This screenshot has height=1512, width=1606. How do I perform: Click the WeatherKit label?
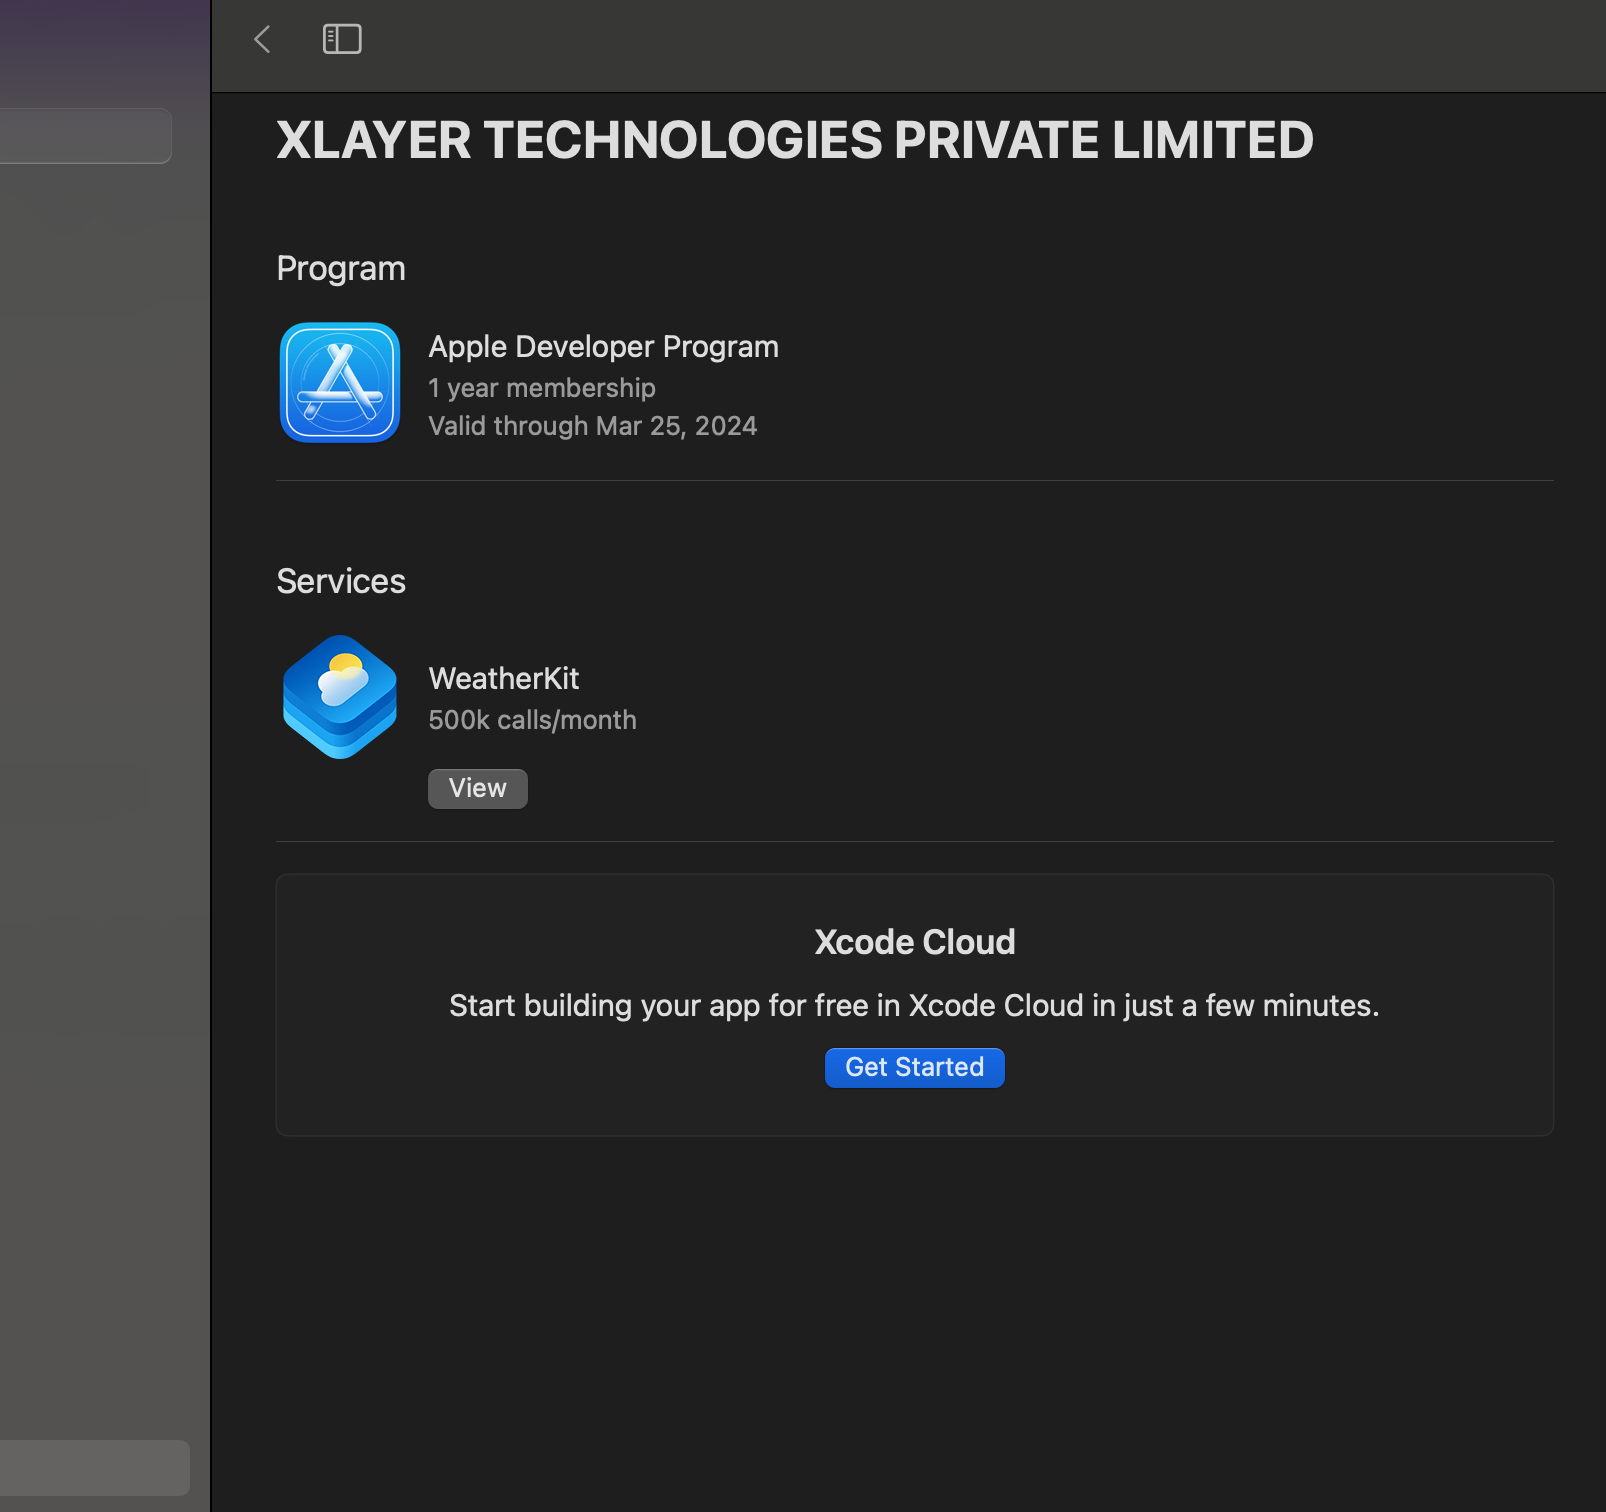point(504,679)
